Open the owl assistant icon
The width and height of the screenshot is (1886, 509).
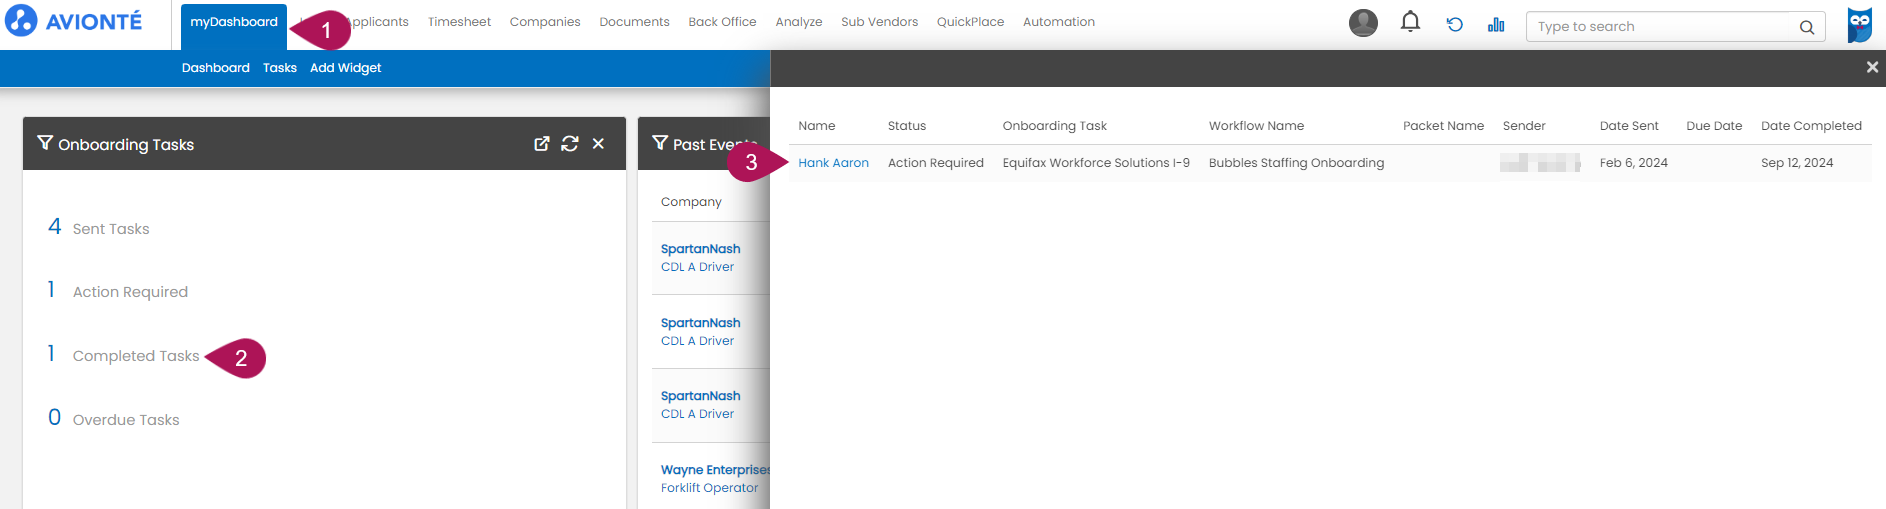click(1860, 24)
